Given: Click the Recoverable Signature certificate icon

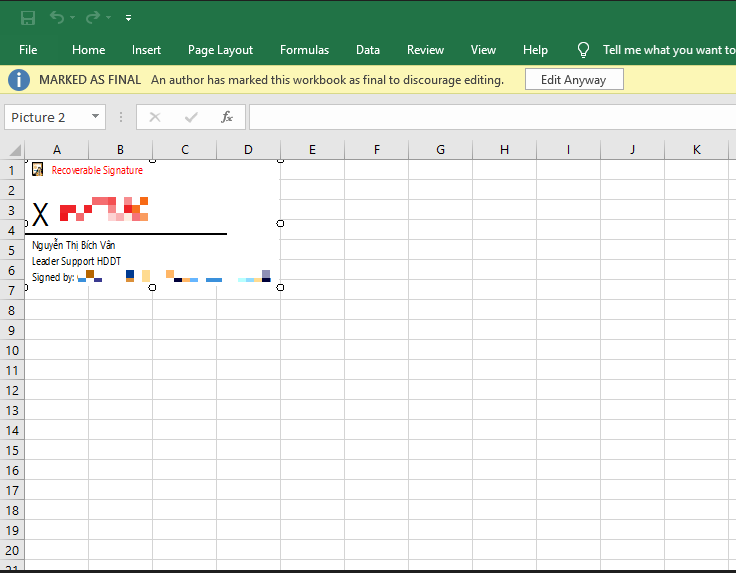Looking at the screenshot, I should click(38, 170).
